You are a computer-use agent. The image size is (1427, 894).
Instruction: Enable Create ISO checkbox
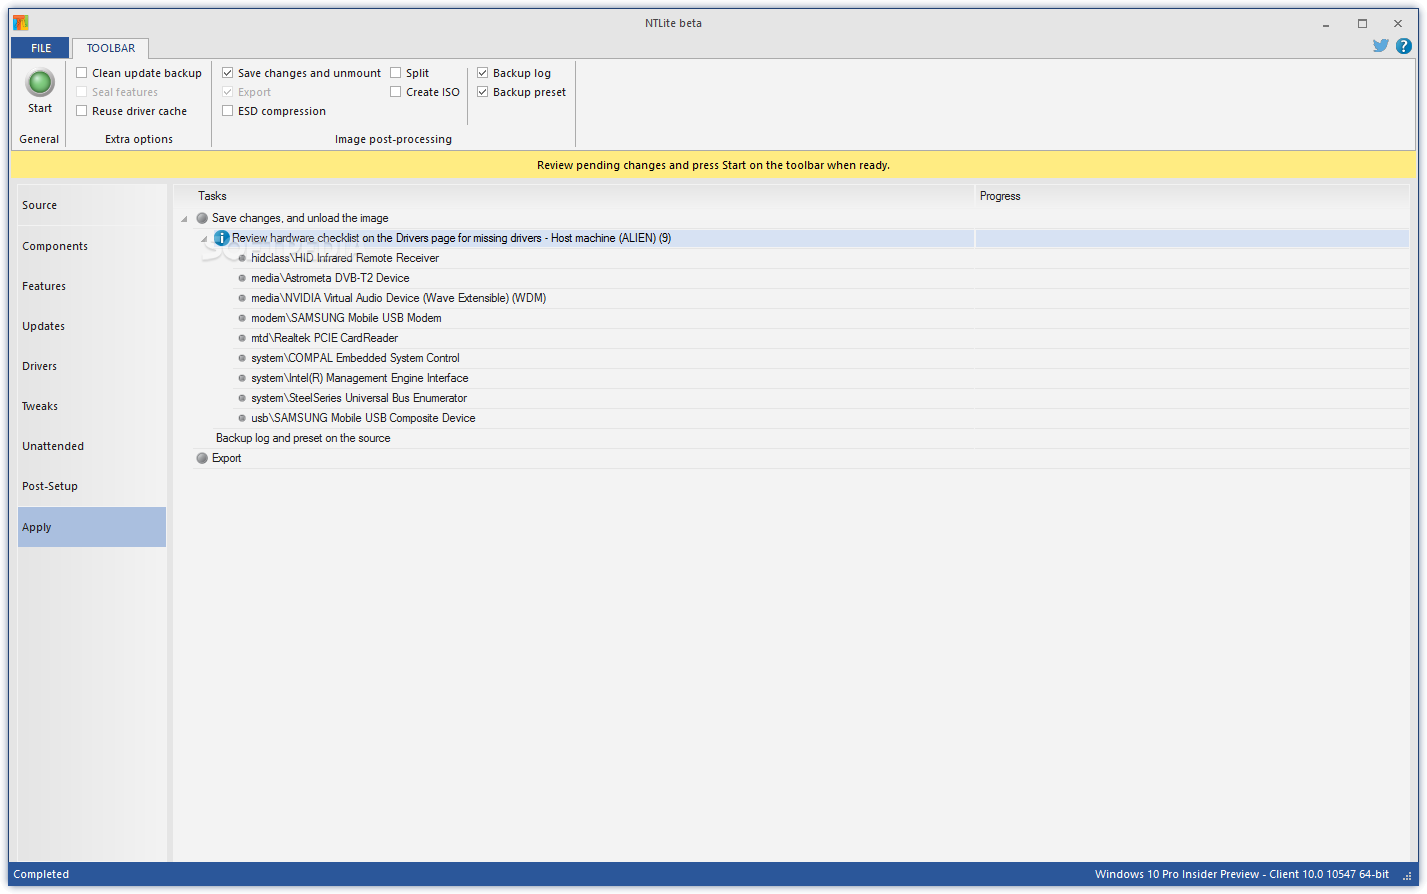[396, 92]
